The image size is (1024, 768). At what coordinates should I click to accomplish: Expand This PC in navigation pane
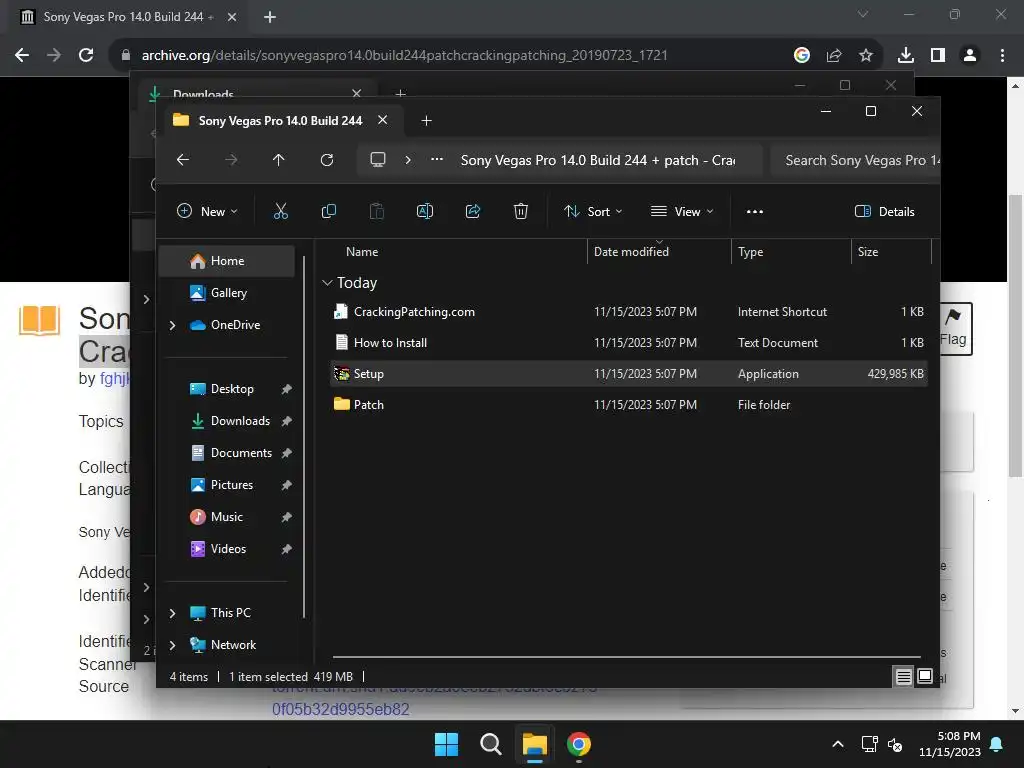coord(172,613)
